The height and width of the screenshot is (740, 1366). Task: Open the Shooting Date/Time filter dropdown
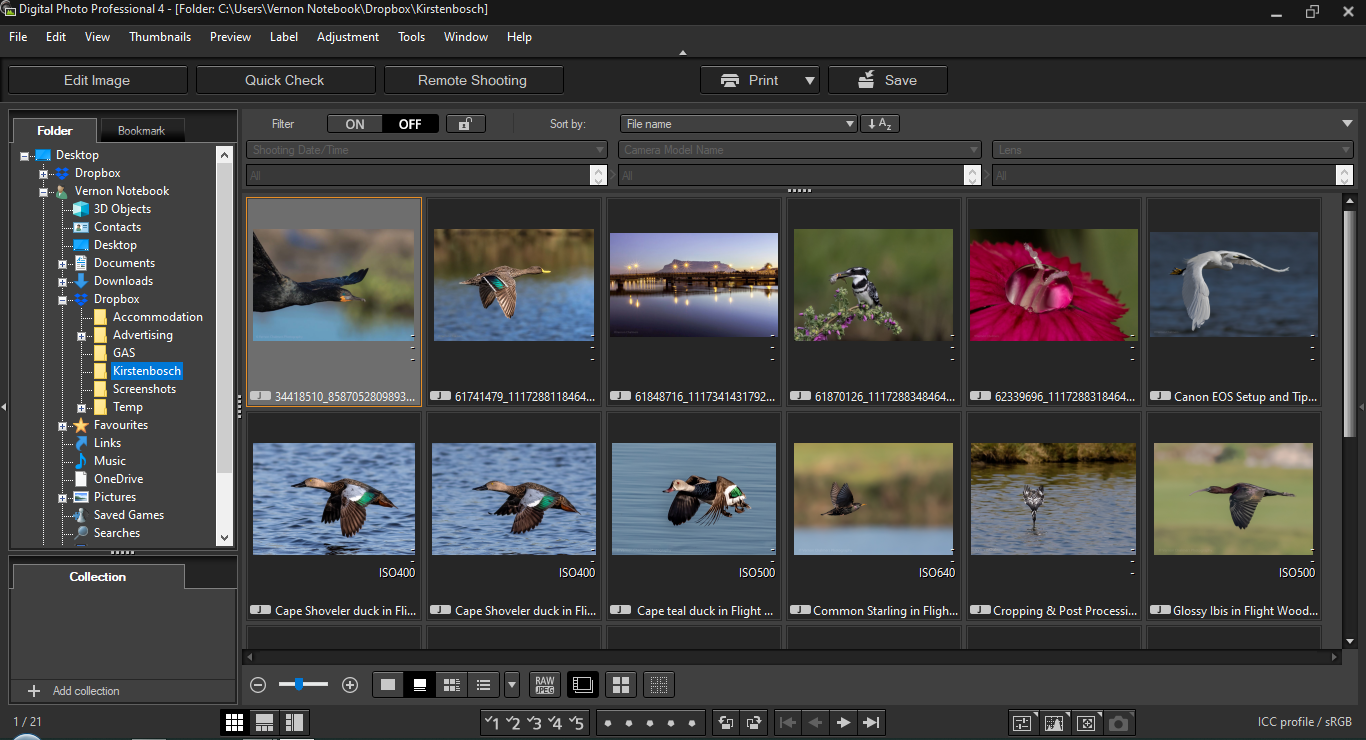(427, 150)
